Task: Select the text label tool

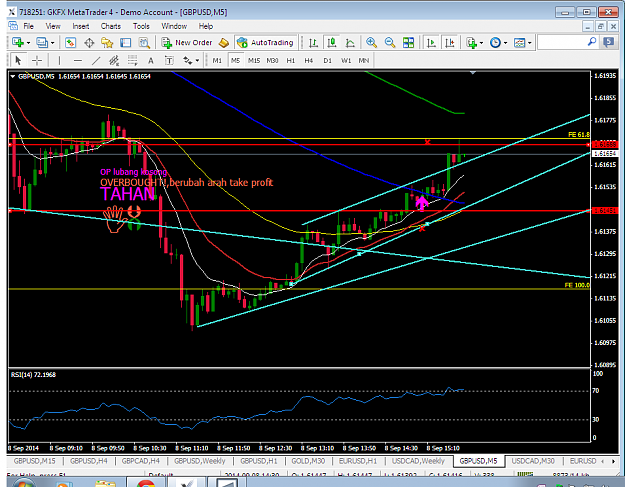Action: [x=169, y=61]
